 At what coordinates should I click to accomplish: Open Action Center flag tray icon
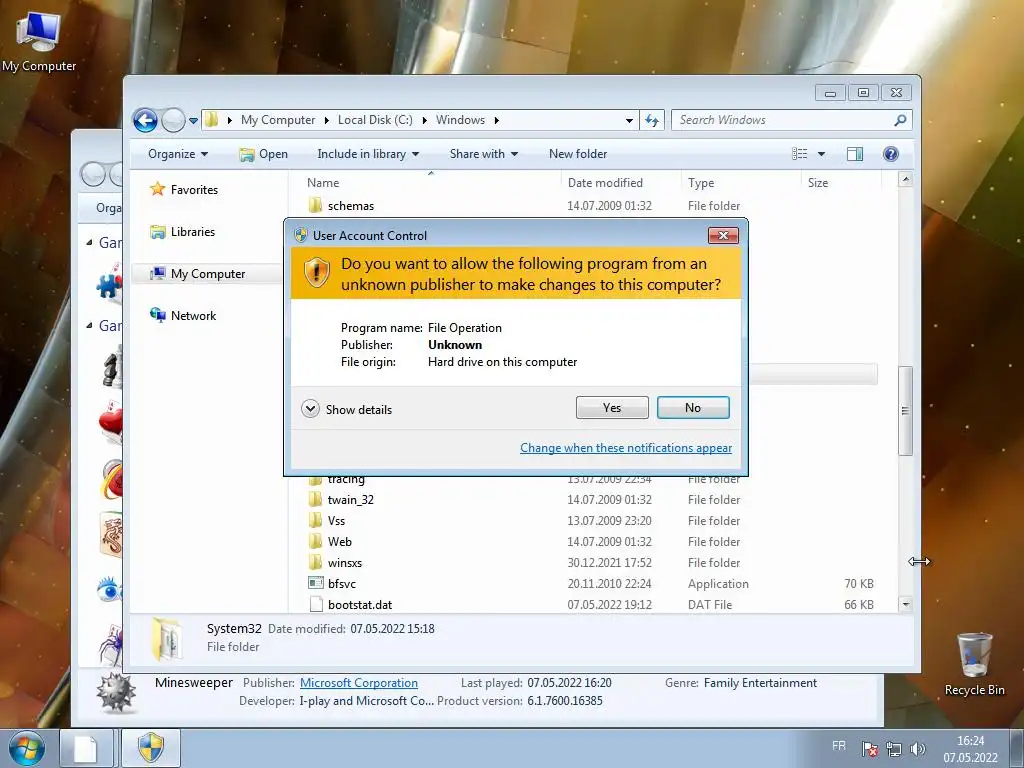click(869, 749)
